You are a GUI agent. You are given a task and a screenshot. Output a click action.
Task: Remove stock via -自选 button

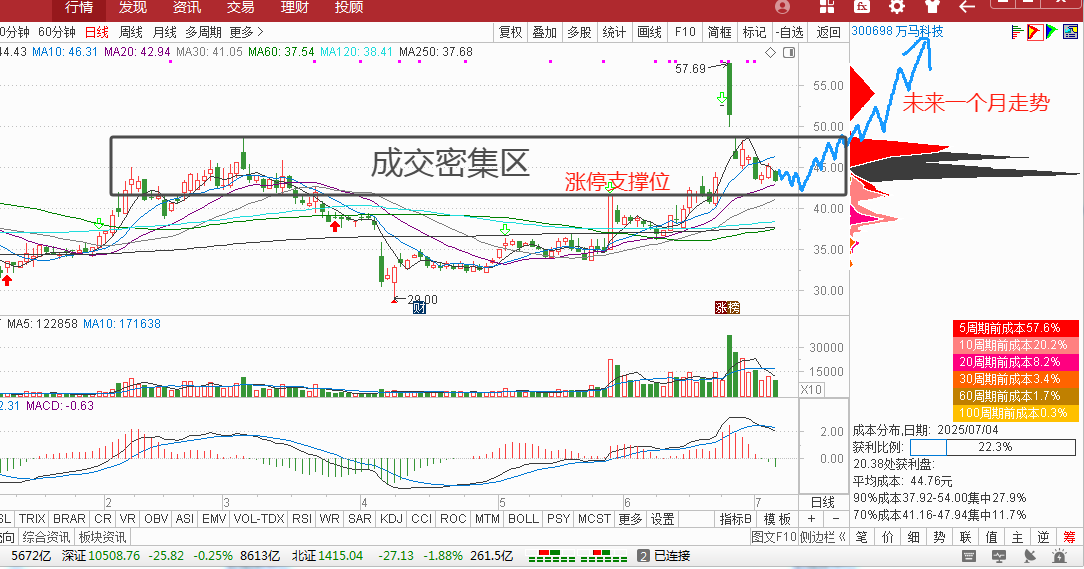[790, 32]
